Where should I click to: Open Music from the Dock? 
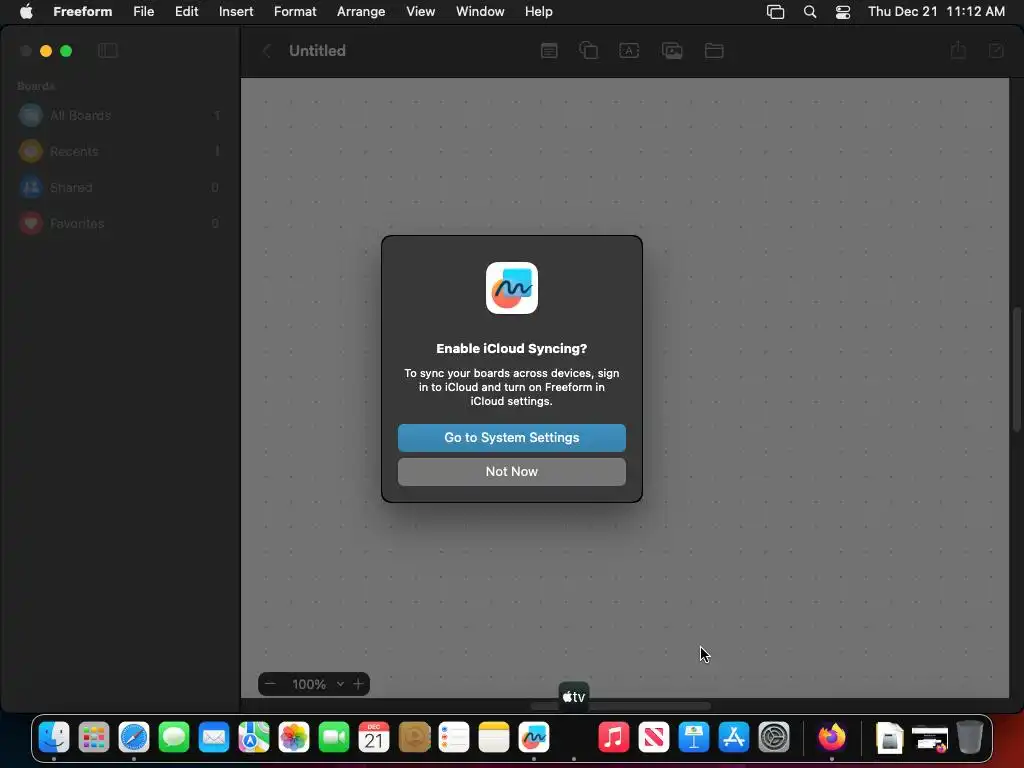point(614,738)
